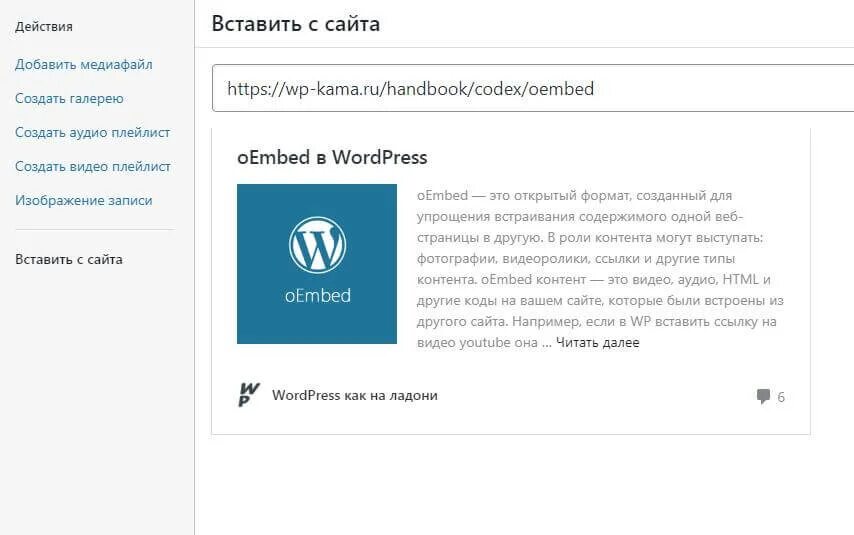Open Изображение записи option
The height and width of the screenshot is (535, 854).
[83, 200]
